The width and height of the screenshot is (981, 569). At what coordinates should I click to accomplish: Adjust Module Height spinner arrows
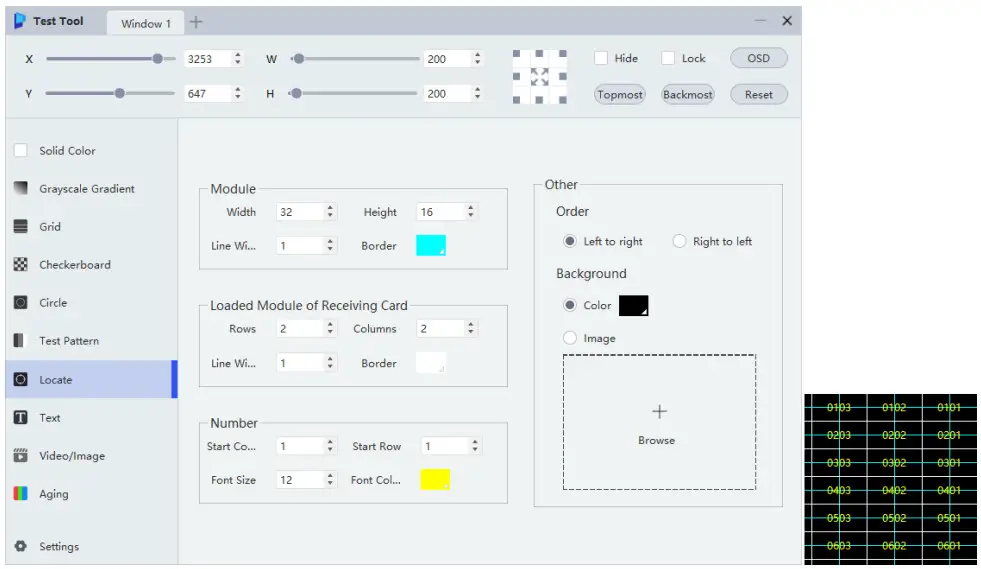tap(470, 212)
